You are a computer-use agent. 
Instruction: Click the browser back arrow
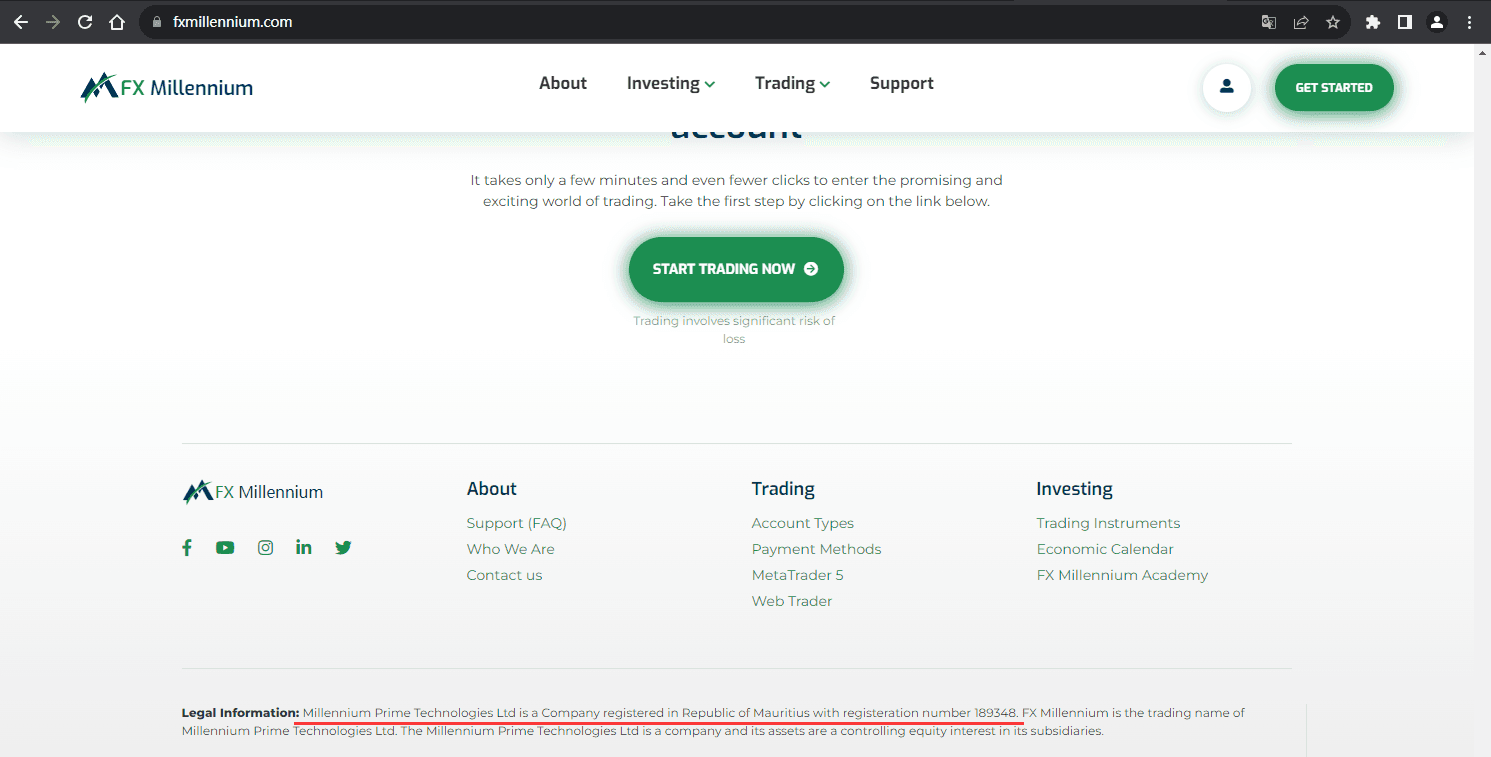[x=20, y=22]
